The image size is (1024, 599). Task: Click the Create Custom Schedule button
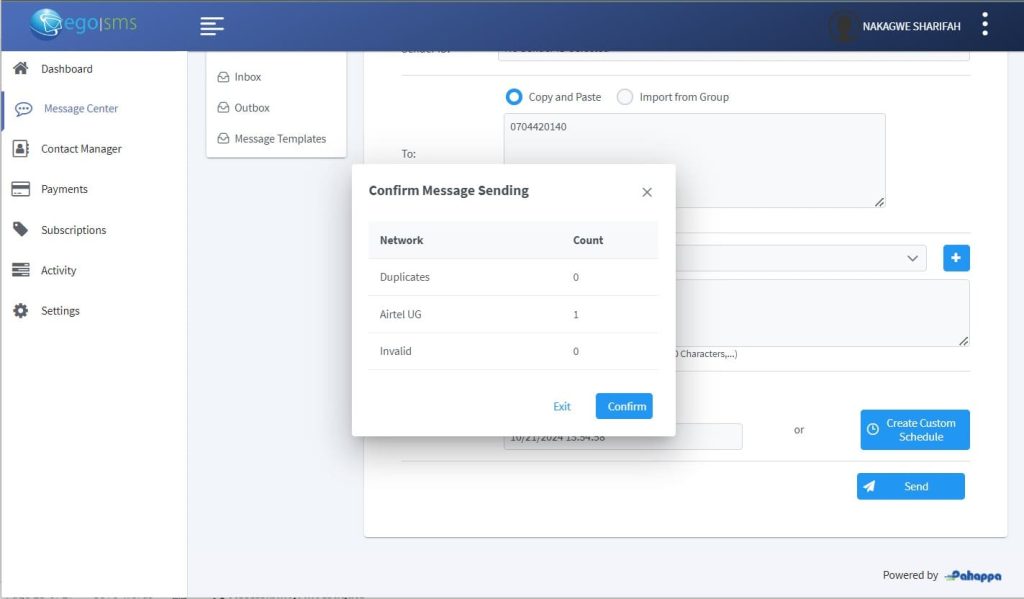pos(914,430)
